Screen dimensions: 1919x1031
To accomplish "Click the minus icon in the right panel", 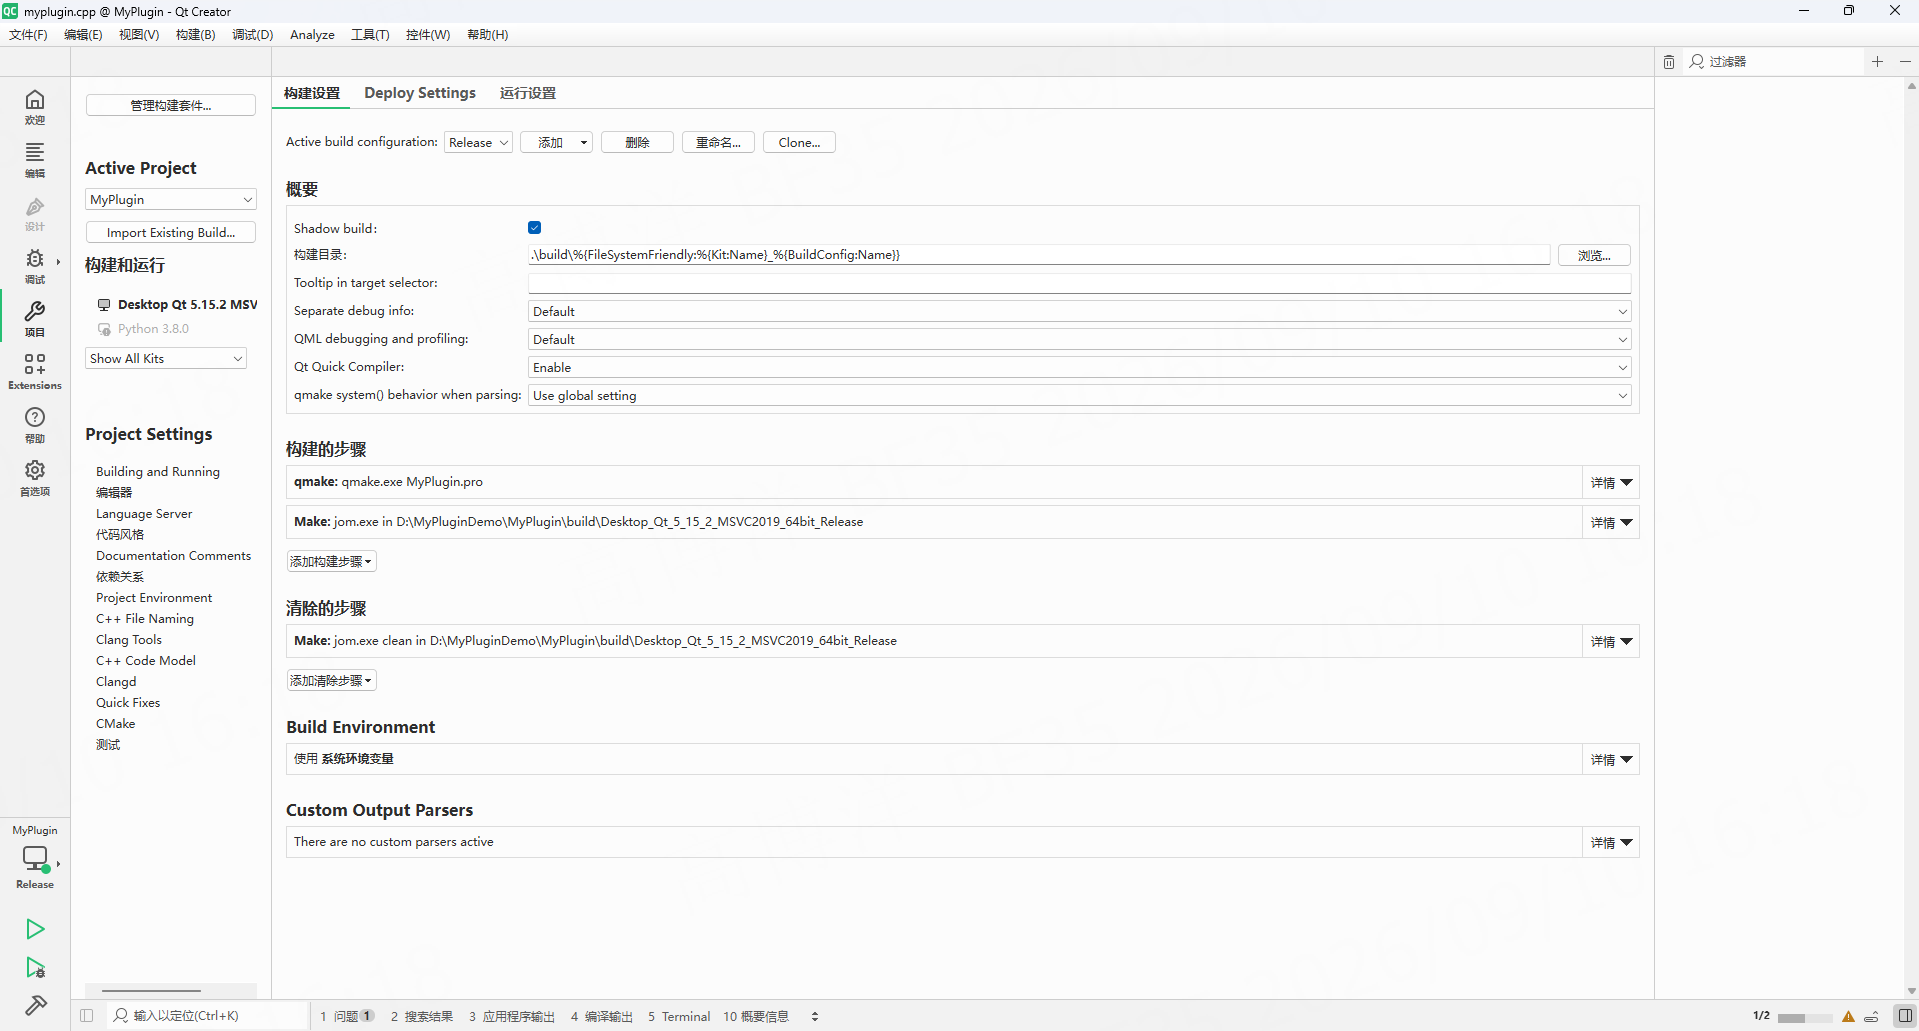I will point(1905,62).
